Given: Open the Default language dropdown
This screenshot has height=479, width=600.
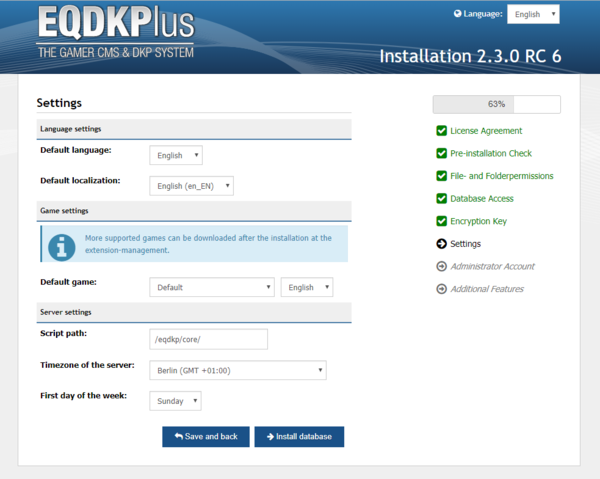Looking at the screenshot, I should pyautogui.click(x=176, y=155).
